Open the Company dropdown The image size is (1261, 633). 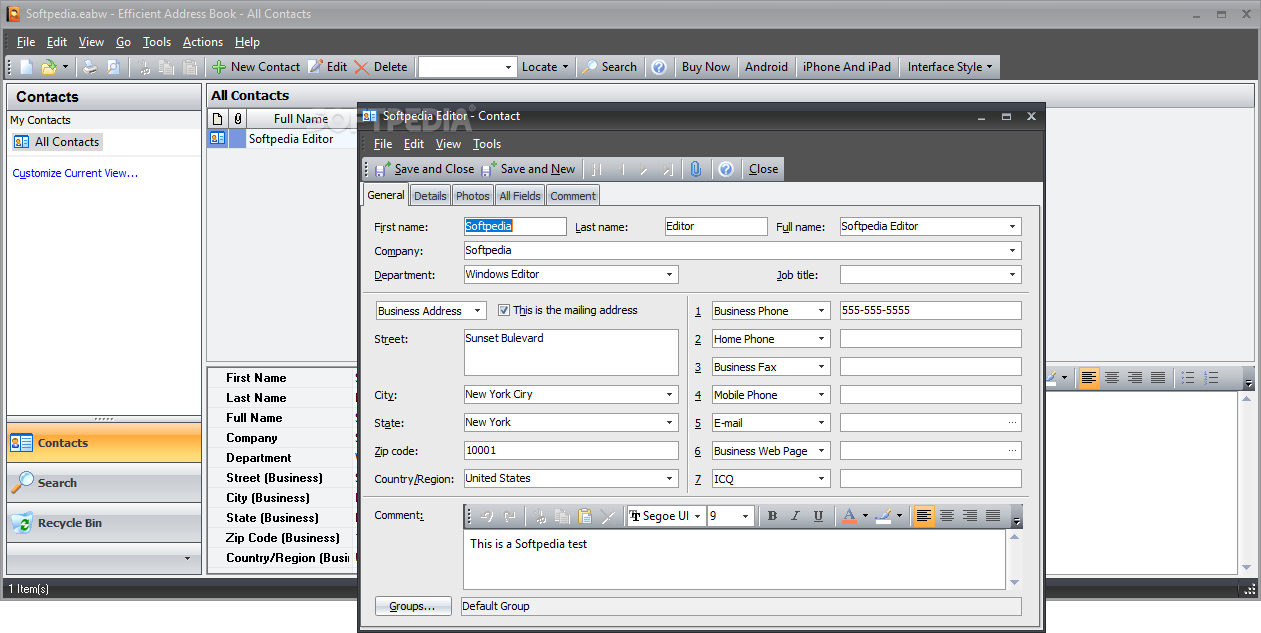click(1013, 251)
